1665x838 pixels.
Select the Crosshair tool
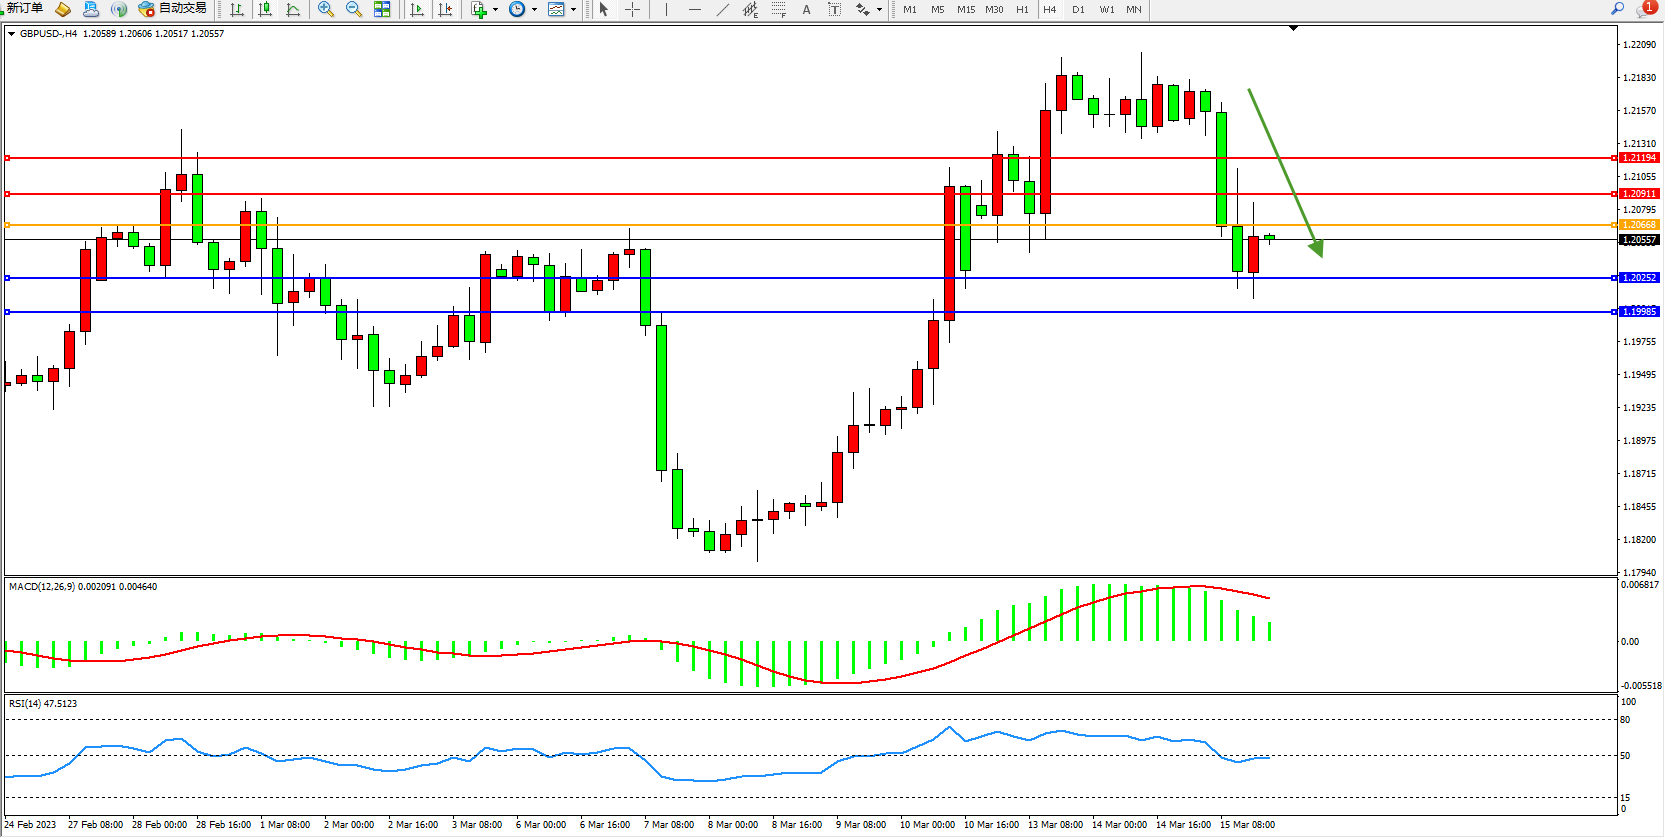632,9
